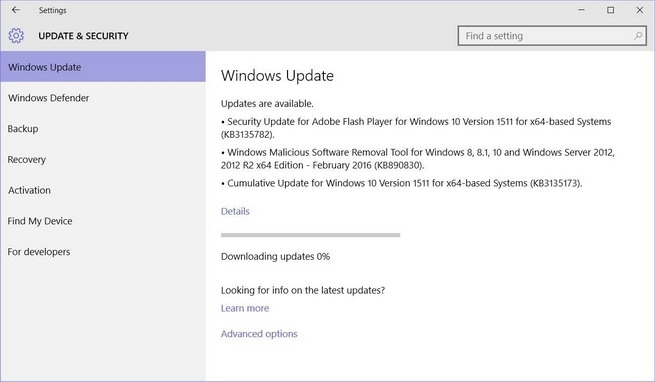Click the Settings window title
This screenshot has width=655, height=382.
point(53,10)
